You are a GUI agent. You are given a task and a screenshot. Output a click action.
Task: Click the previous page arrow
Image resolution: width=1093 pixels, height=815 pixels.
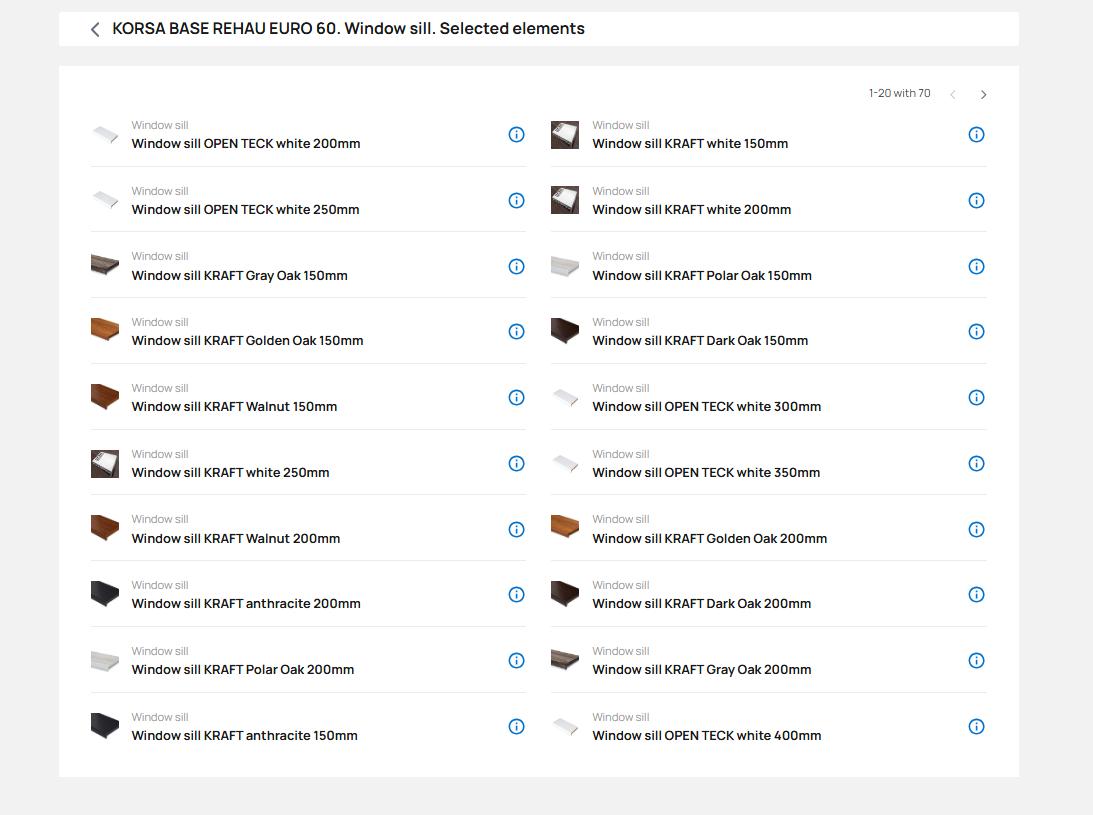pos(953,94)
